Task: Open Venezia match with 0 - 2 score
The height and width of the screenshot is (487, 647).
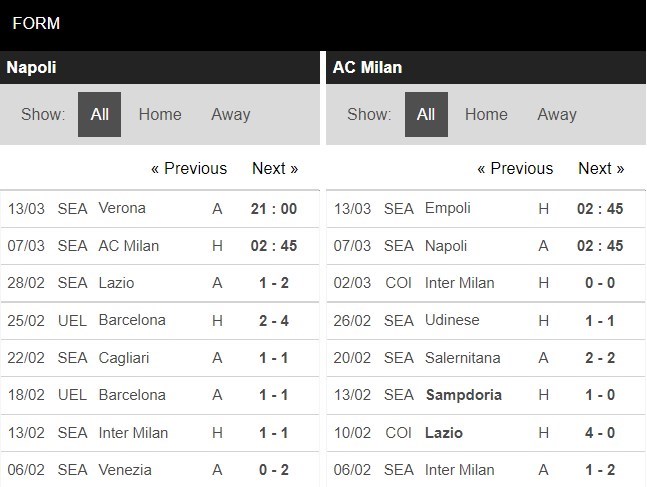Action: [273, 470]
